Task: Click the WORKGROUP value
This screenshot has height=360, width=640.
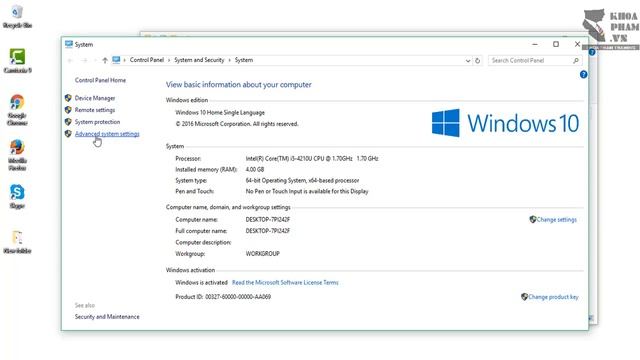Action: [262, 253]
